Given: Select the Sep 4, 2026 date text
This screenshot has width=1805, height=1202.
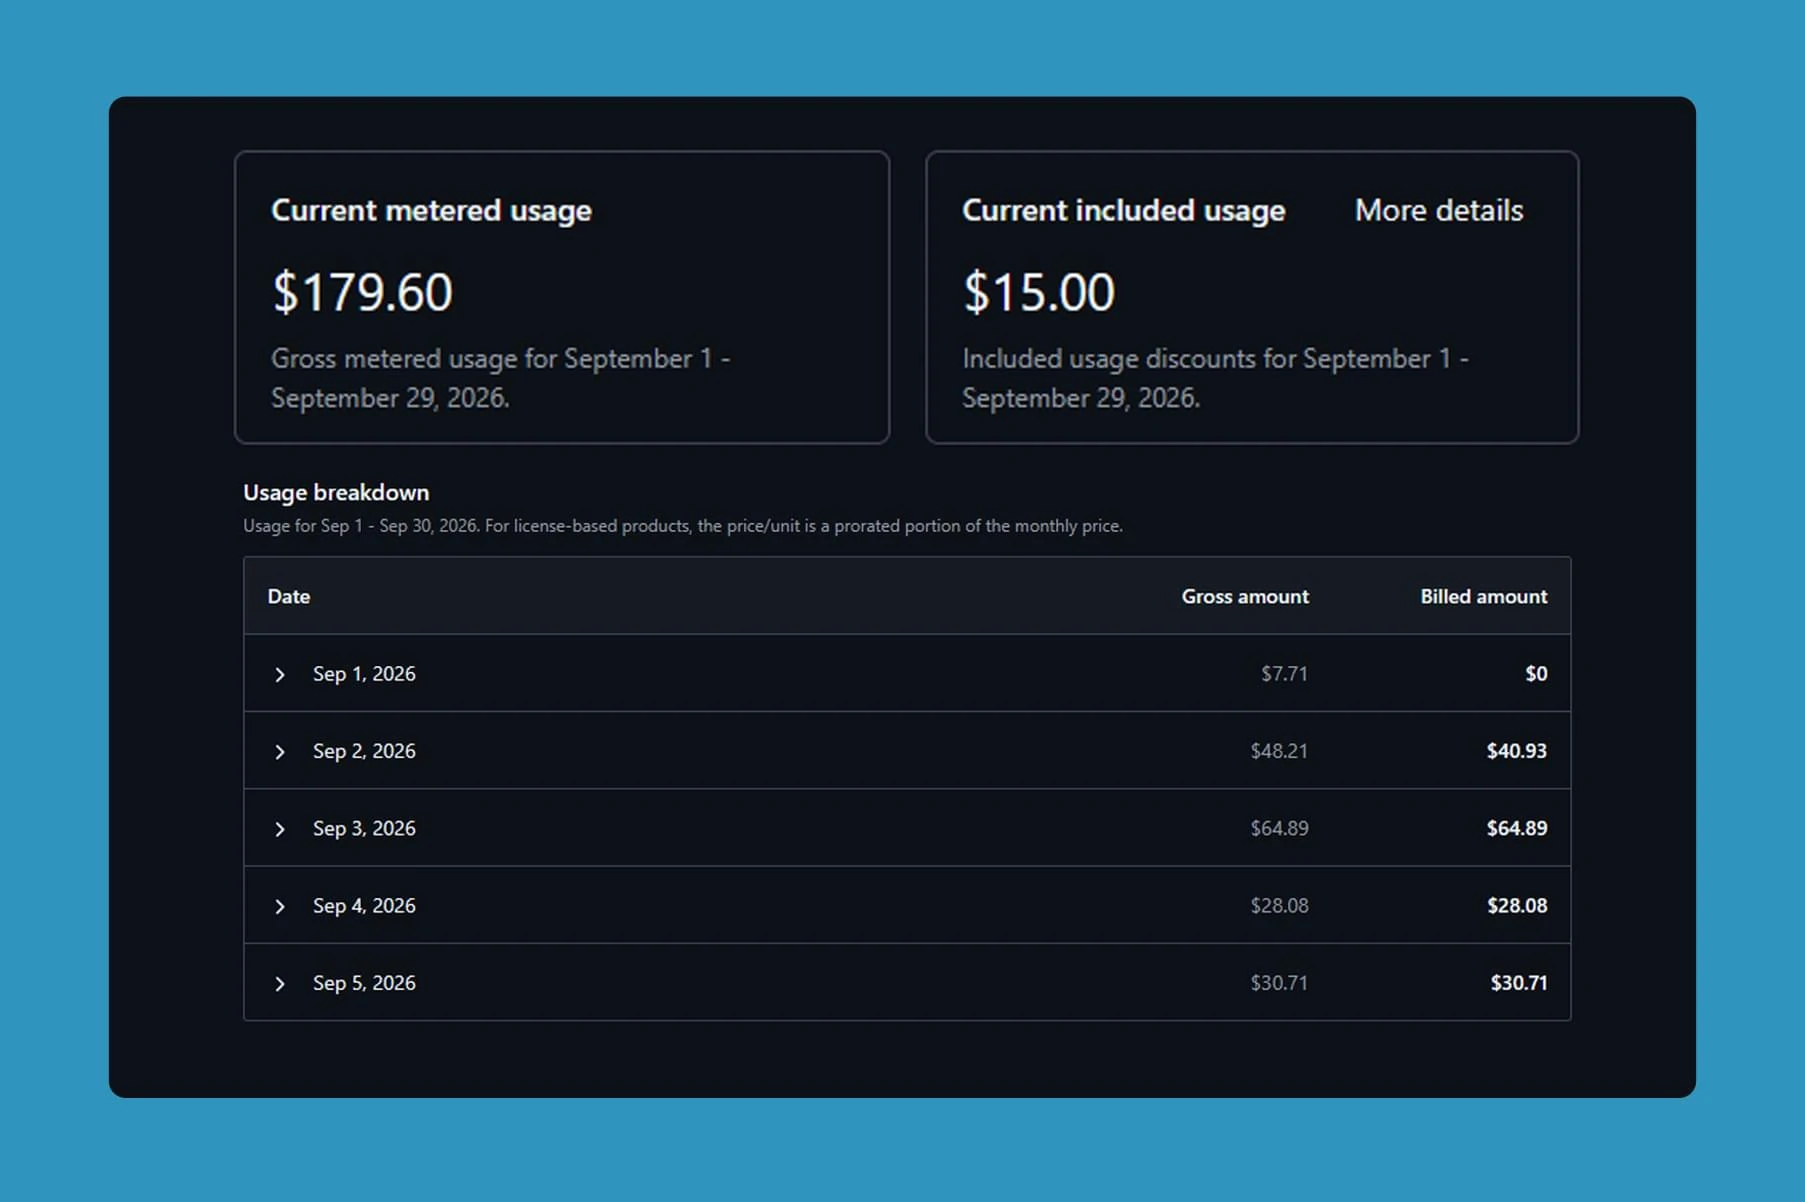Looking at the screenshot, I should point(364,906).
